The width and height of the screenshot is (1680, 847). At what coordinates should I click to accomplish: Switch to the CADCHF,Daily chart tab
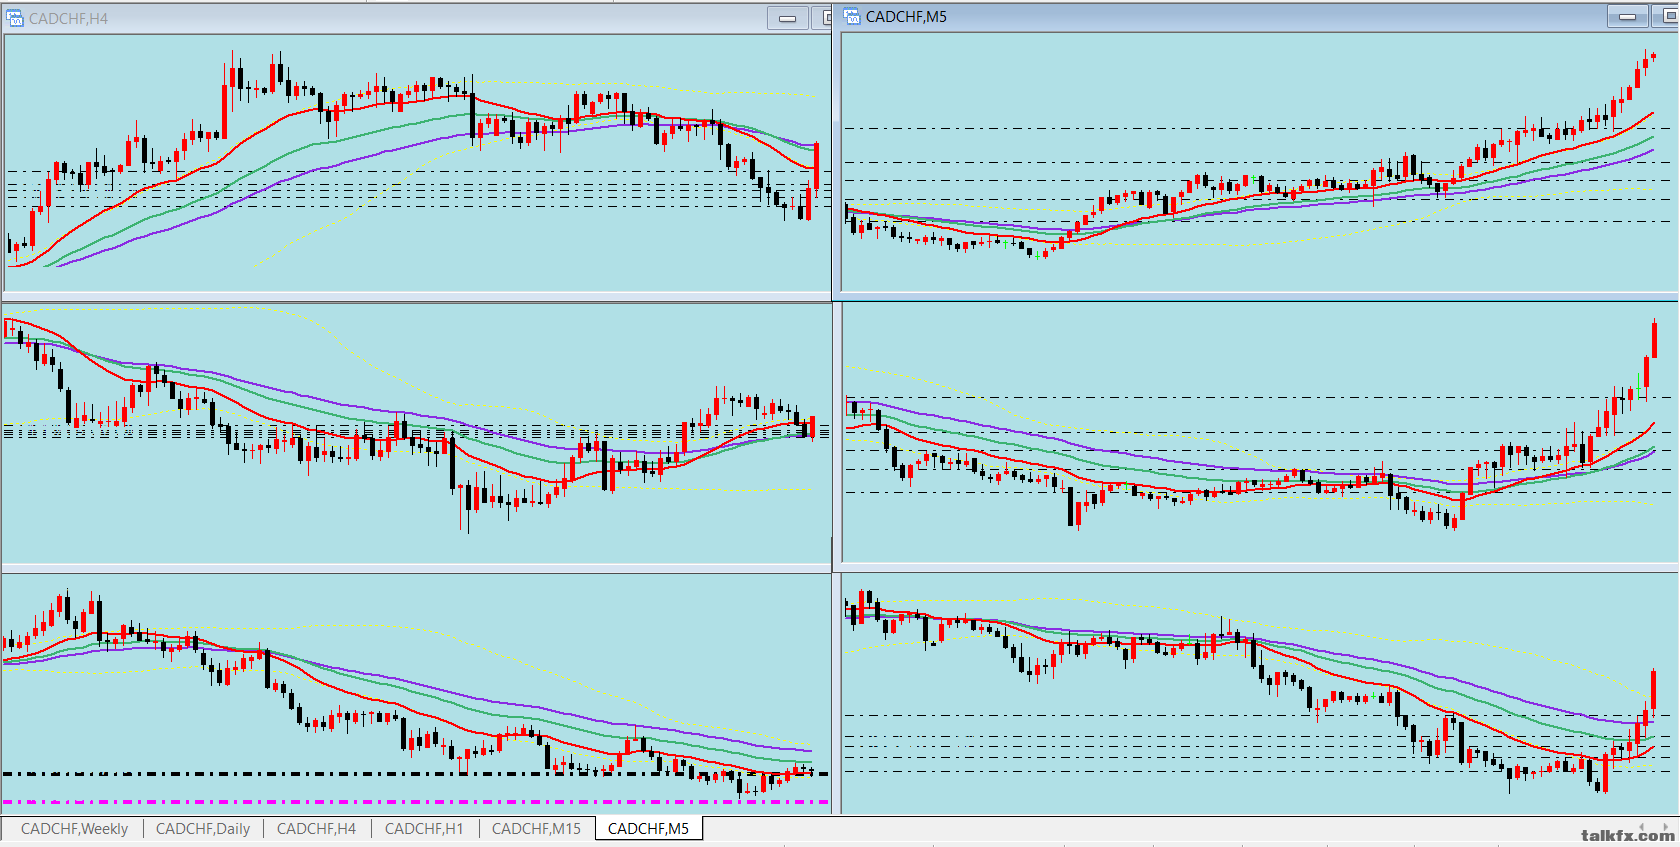203,828
